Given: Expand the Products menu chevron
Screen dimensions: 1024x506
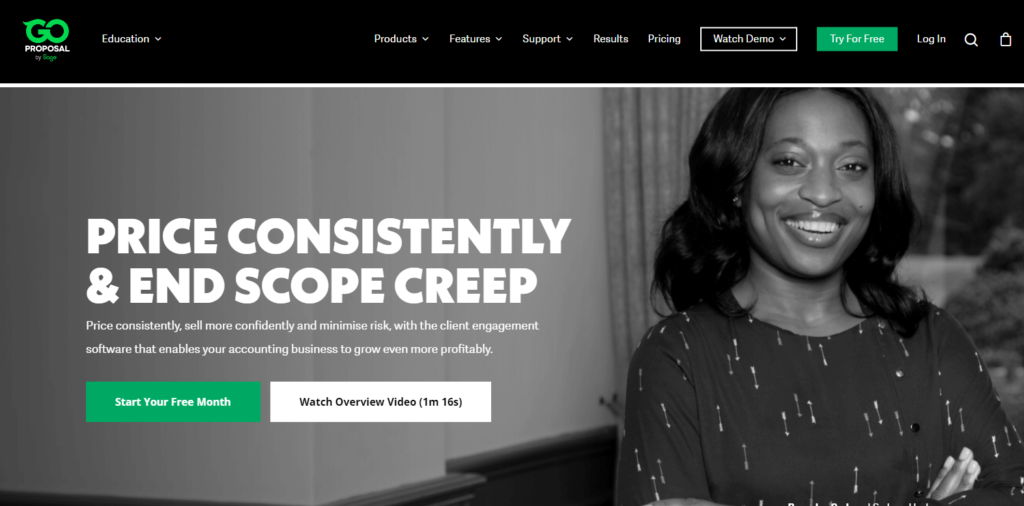Looking at the screenshot, I should [425, 39].
